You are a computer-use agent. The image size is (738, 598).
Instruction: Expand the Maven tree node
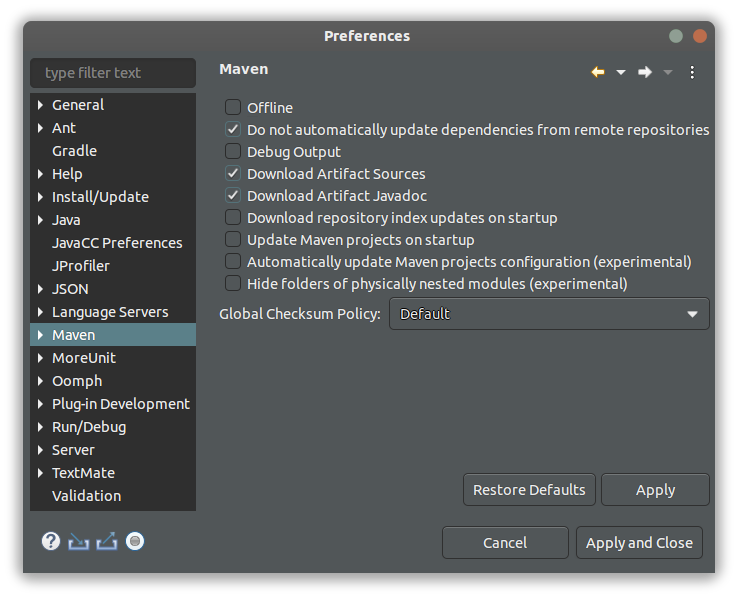coord(40,335)
